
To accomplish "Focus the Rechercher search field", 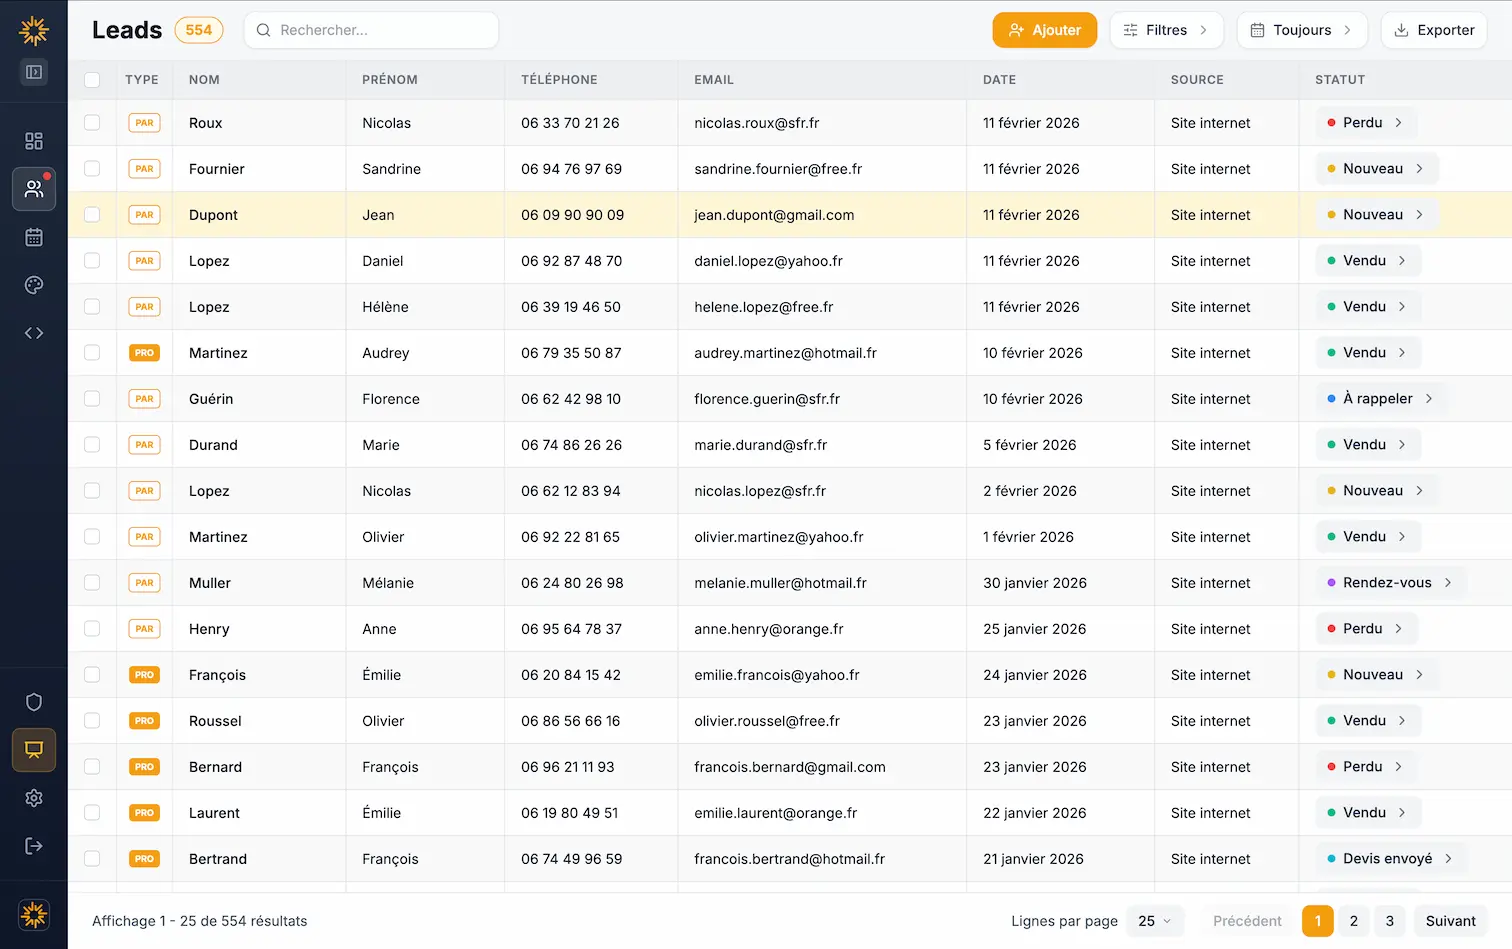I will (380, 30).
